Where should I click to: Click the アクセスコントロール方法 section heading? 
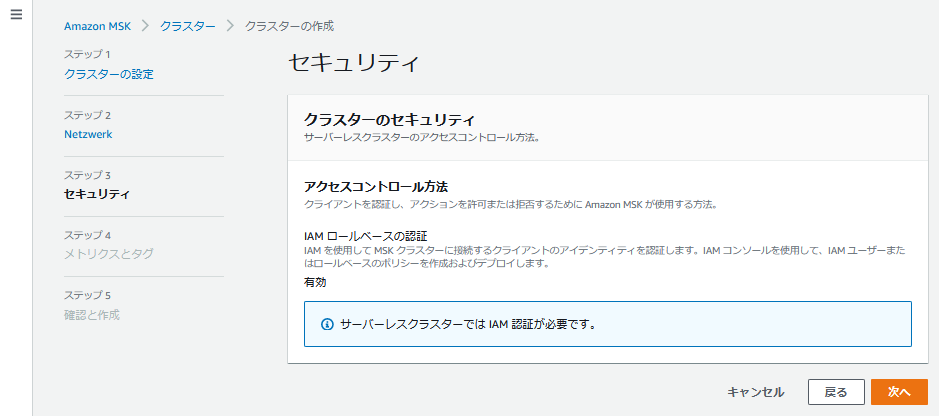point(376,186)
